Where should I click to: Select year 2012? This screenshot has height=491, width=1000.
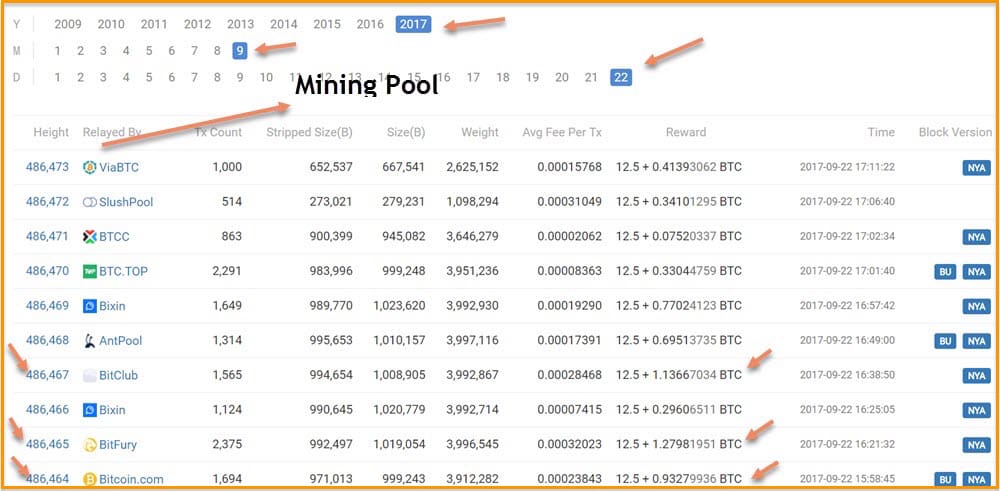[x=197, y=24]
